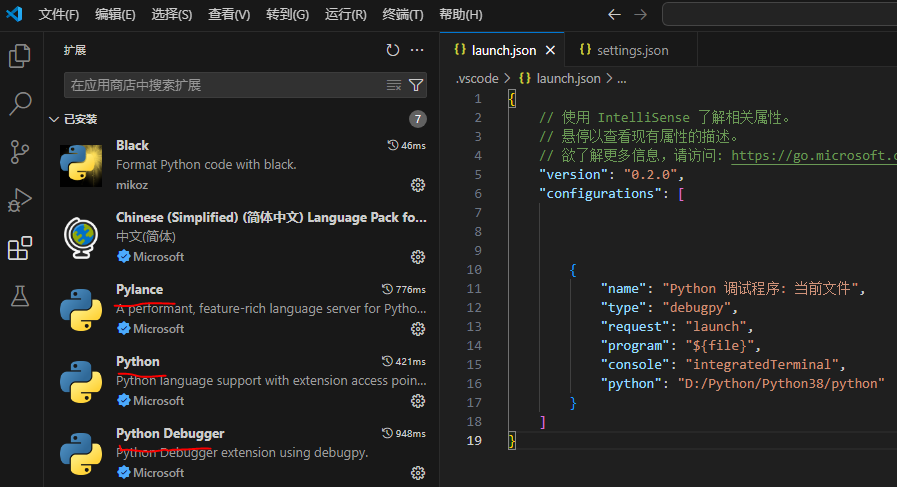Click Python Debugger activation time 948ms
Screen dimensions: 897x487
tap(404, 434)
